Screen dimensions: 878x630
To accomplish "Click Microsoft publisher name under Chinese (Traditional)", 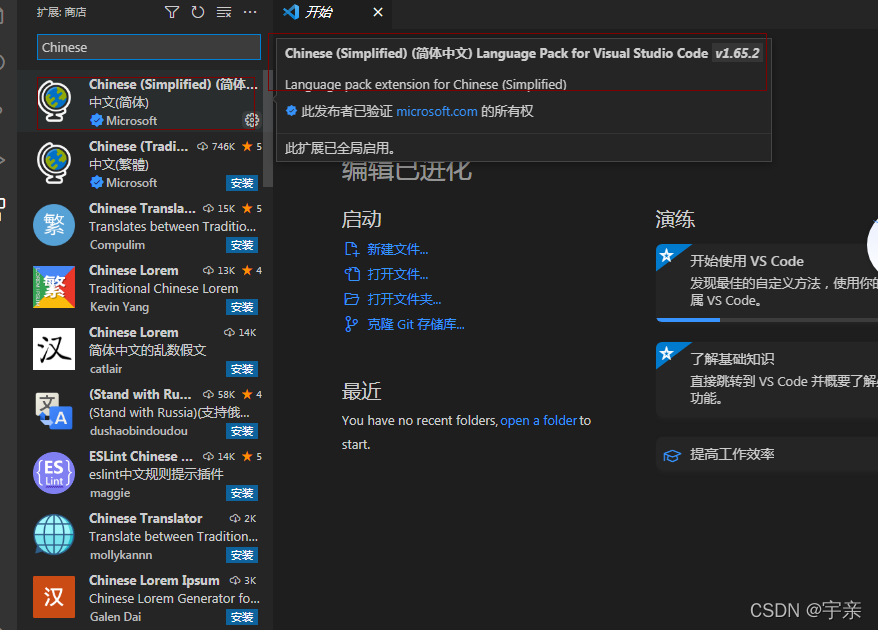I will (x=132, y=183).
